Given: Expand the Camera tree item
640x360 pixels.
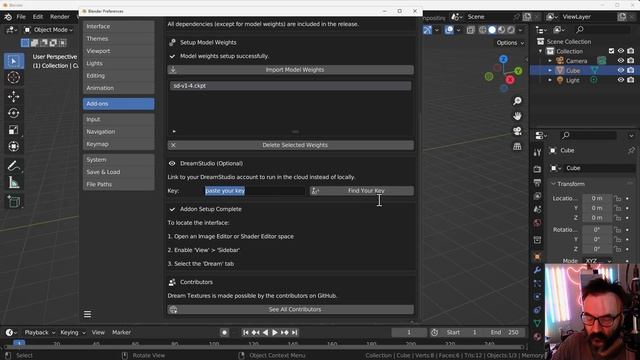Looking at the screenshot, I should [x=550, y=61].
